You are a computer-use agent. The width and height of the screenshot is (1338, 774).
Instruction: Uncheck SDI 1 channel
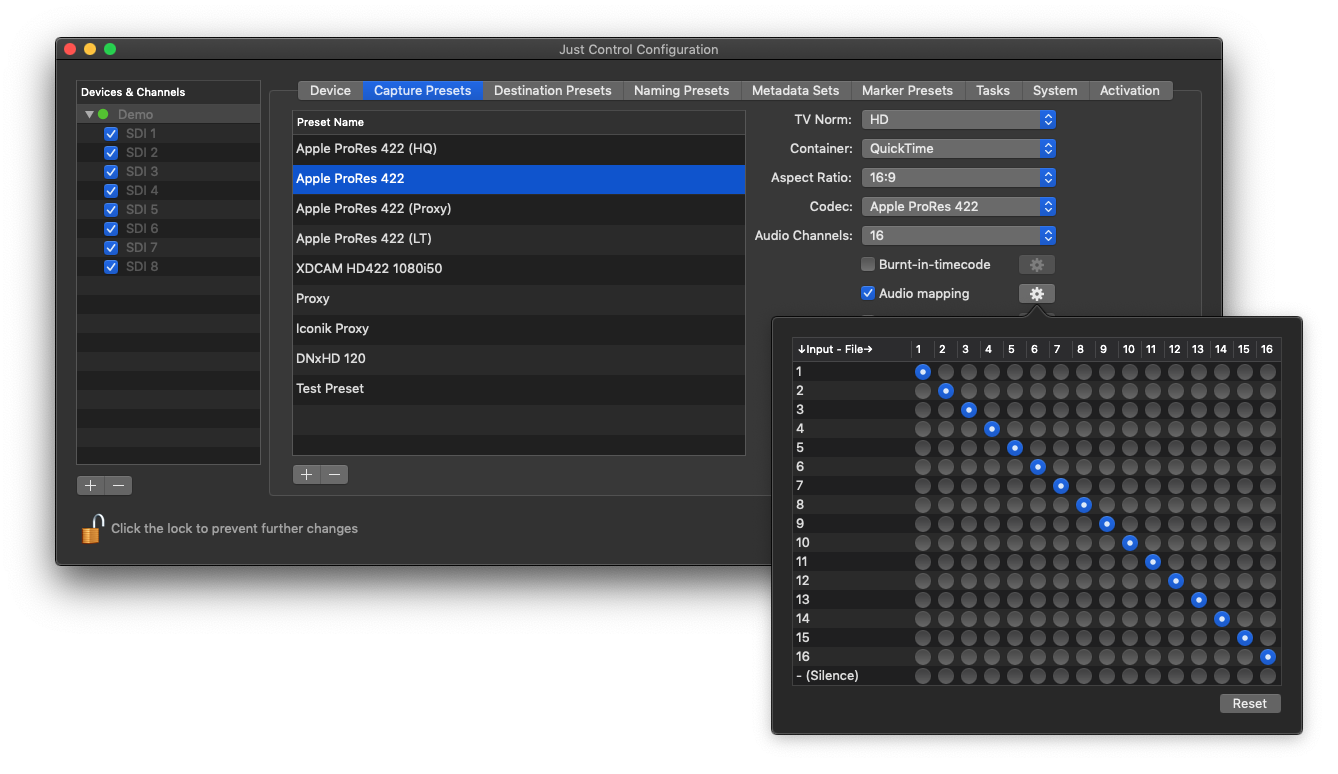[111, 134]
